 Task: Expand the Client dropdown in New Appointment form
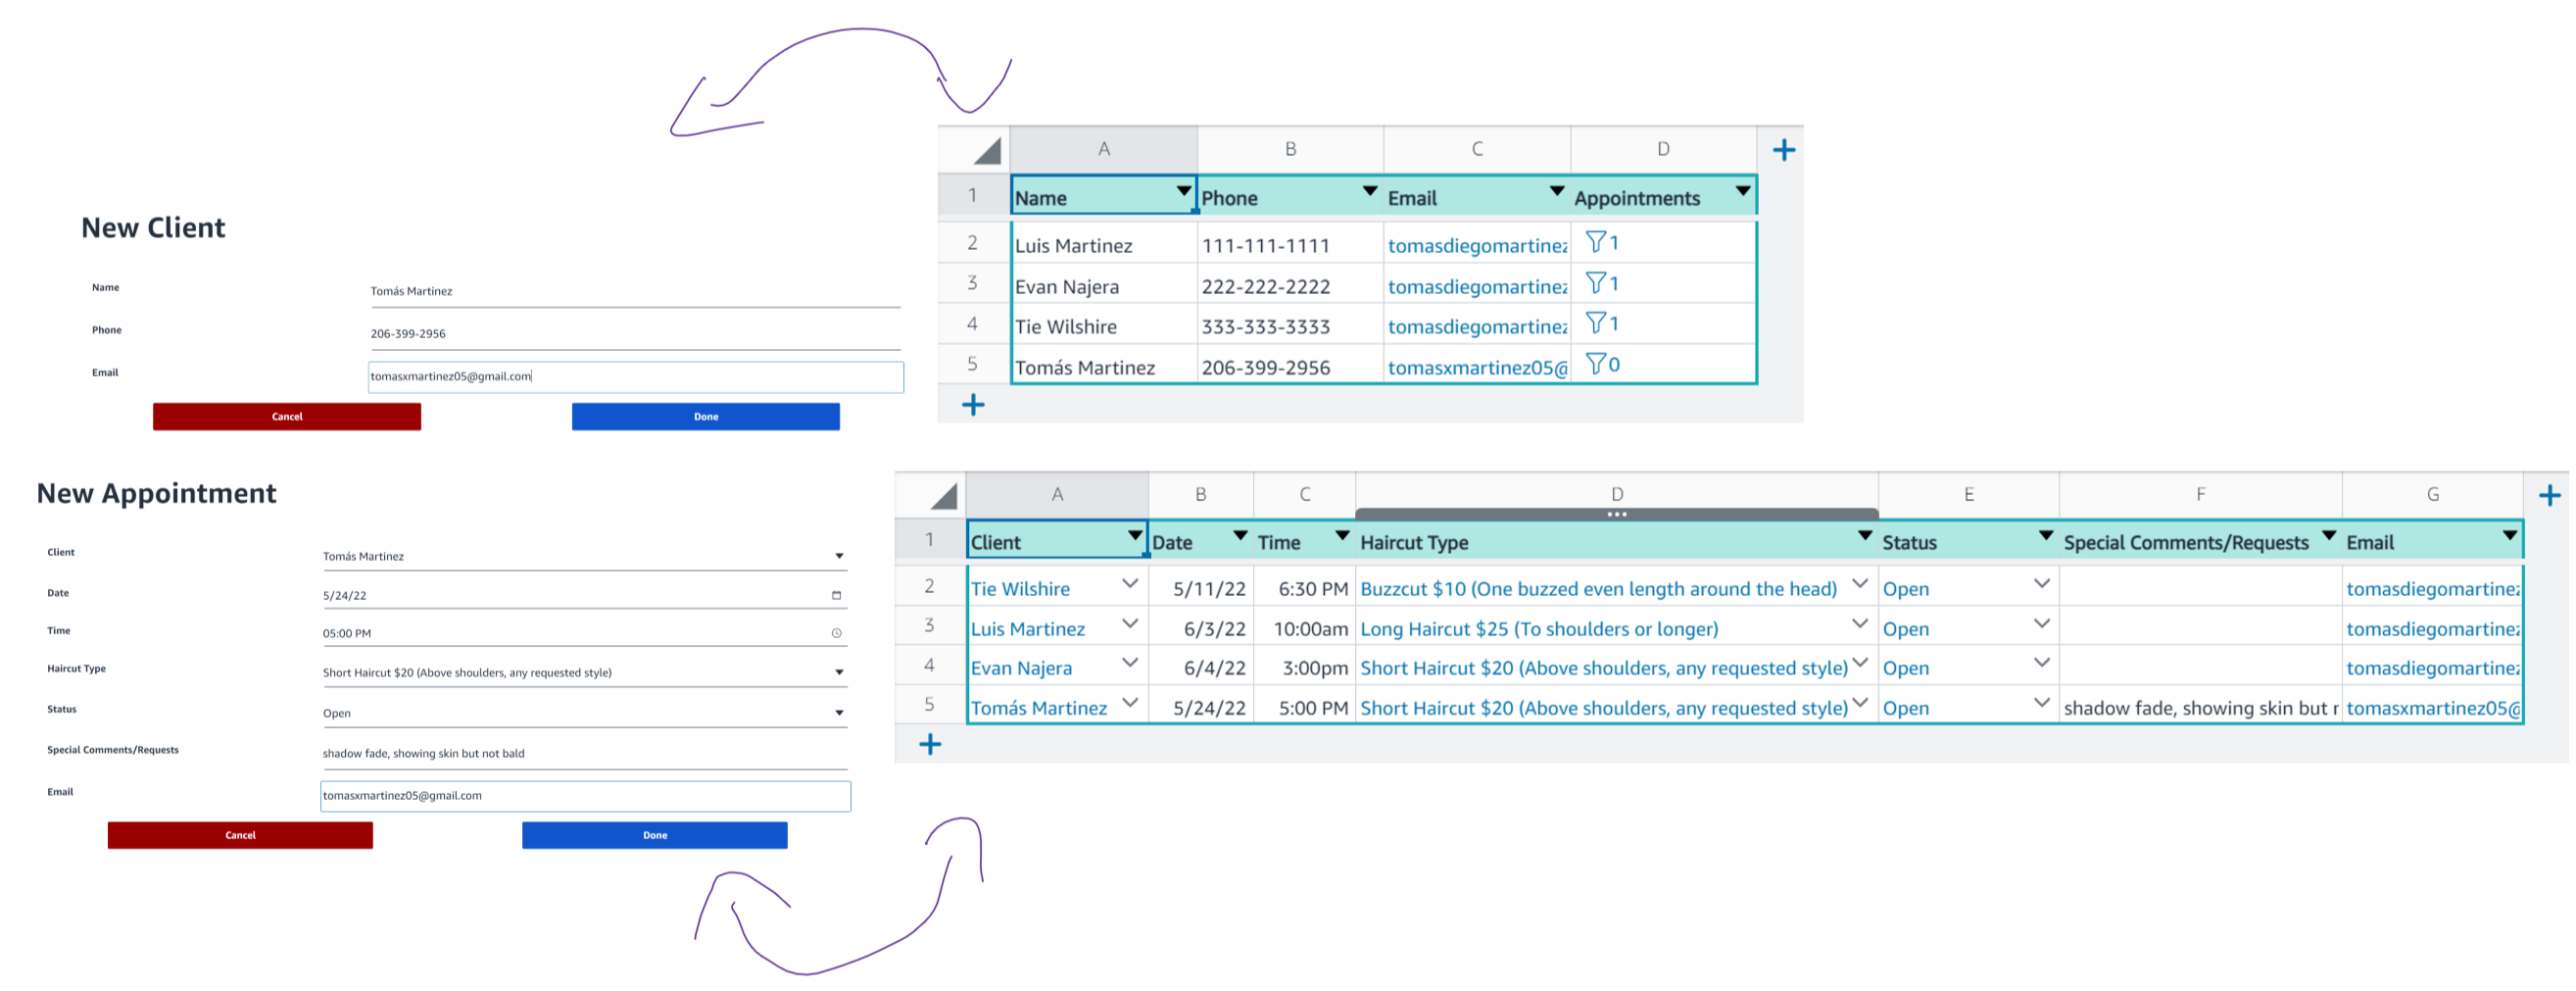pos(839,556)
